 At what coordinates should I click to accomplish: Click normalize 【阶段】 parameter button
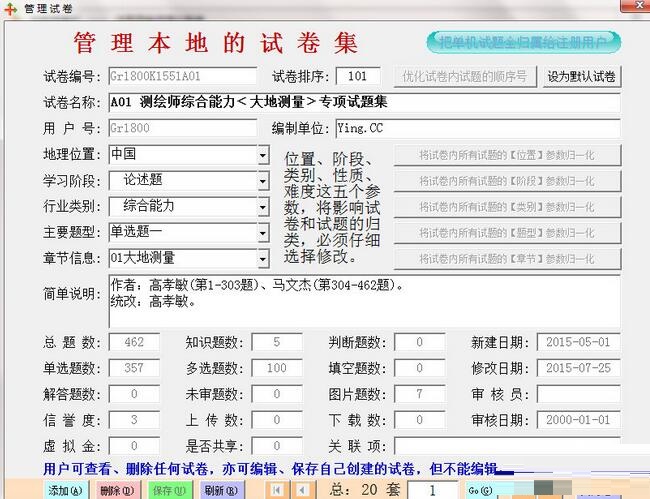(x=507, y=181)
